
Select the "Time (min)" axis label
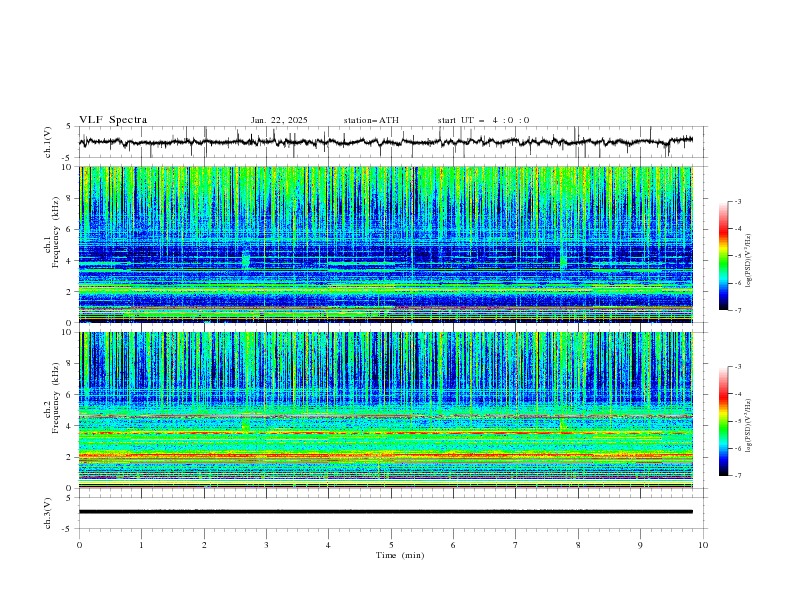click(400, 555)
